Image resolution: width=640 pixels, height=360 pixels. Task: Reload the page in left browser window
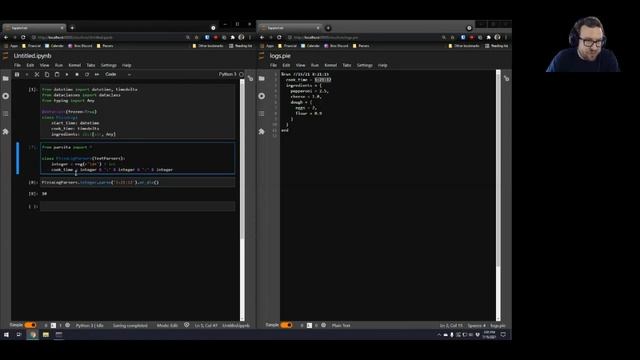[23, 37]
